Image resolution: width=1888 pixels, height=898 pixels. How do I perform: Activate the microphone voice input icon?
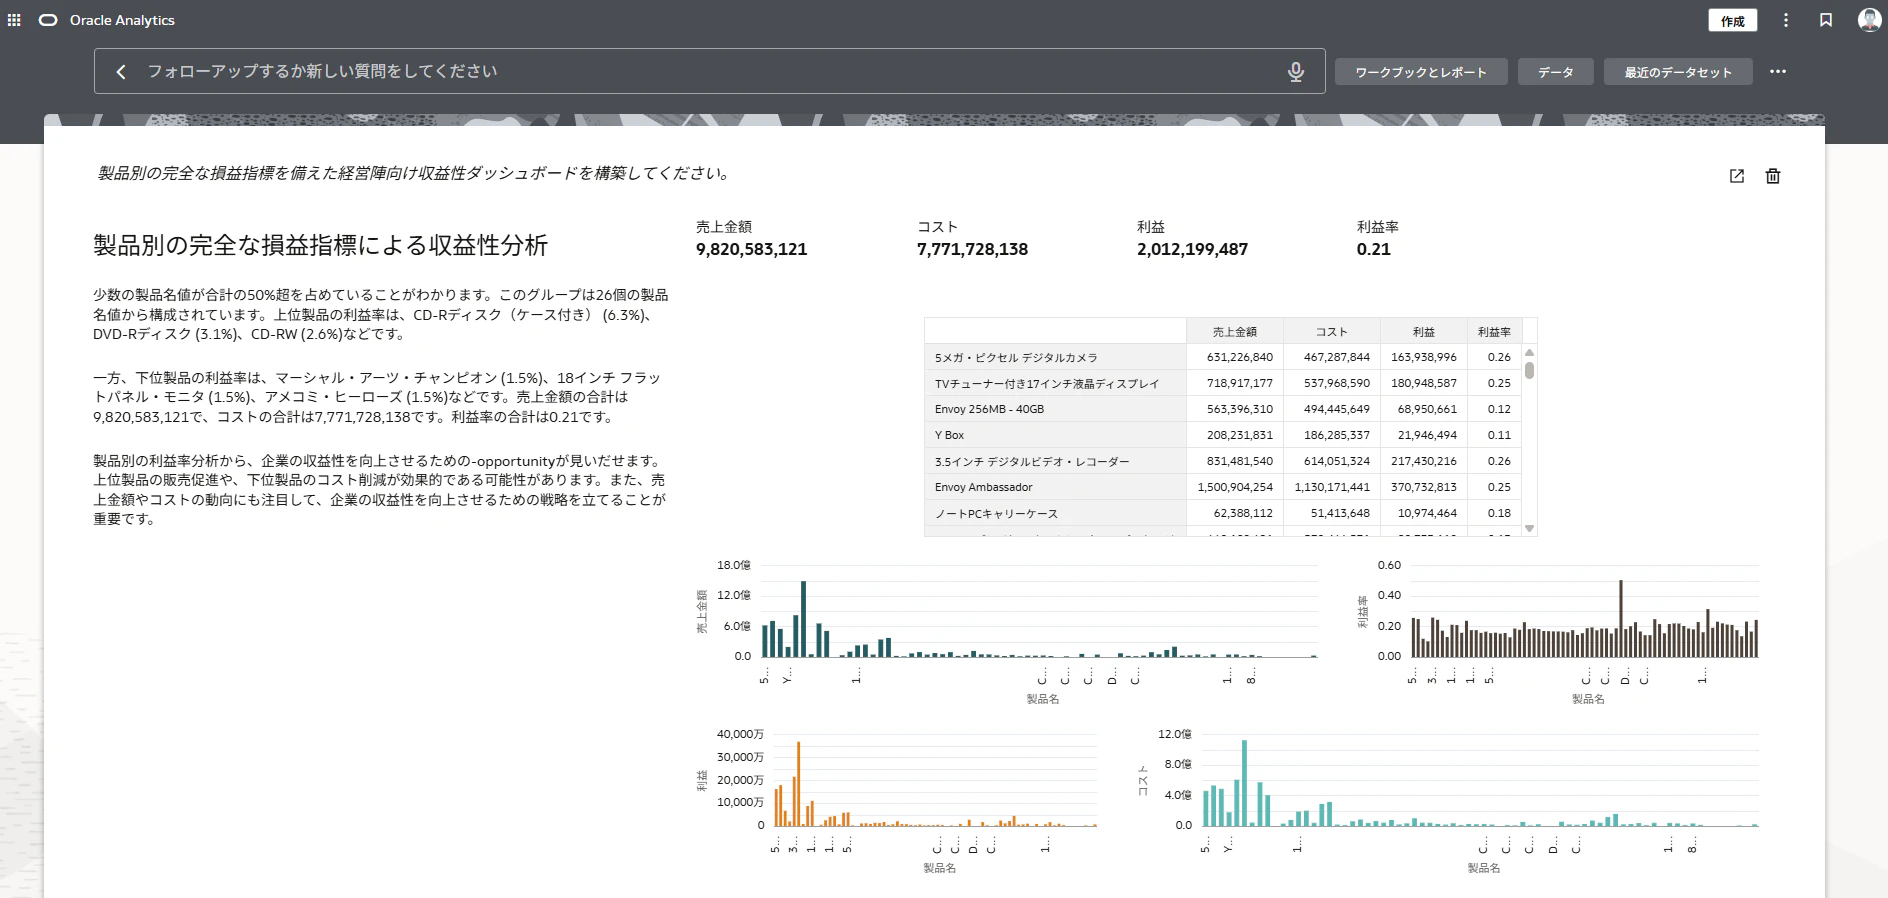coord(1295,72)
